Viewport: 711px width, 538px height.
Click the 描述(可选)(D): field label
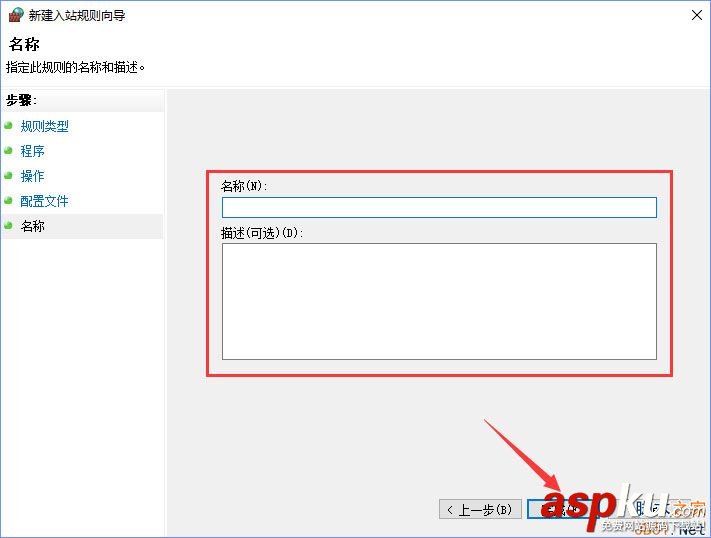pyautogui.click(x=262, y=233)
